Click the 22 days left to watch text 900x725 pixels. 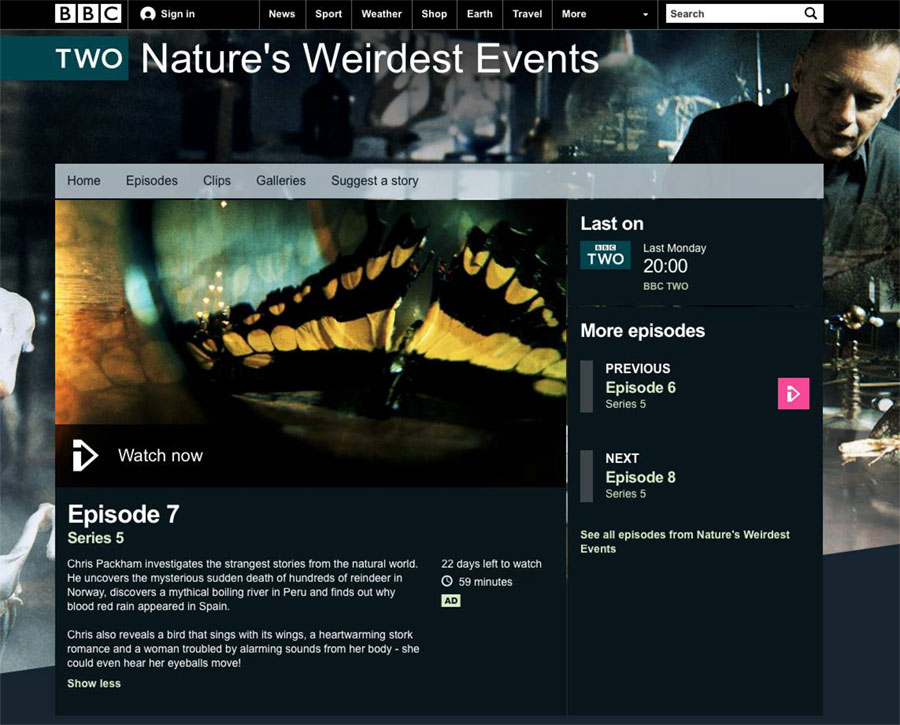click(x=491, y=564)
